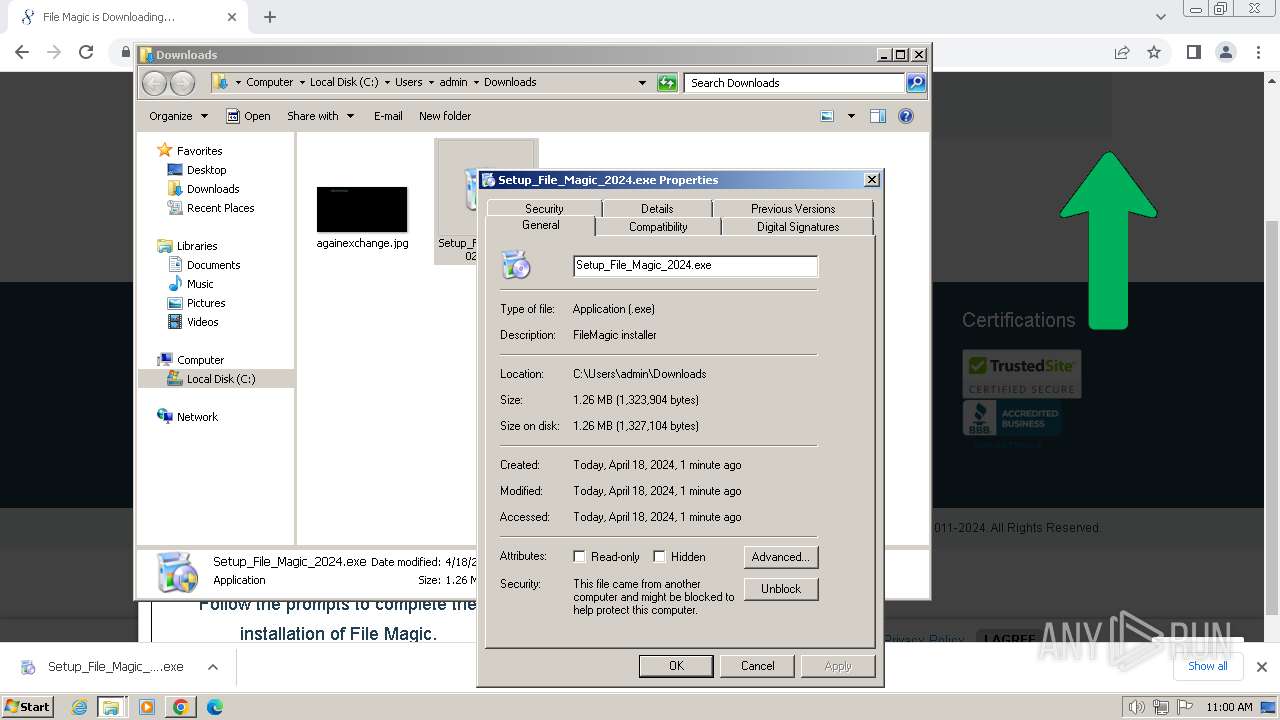Open Microsoft Edge from the taskbar
This screenshot has width=1280, height=720.
point(214,707)
